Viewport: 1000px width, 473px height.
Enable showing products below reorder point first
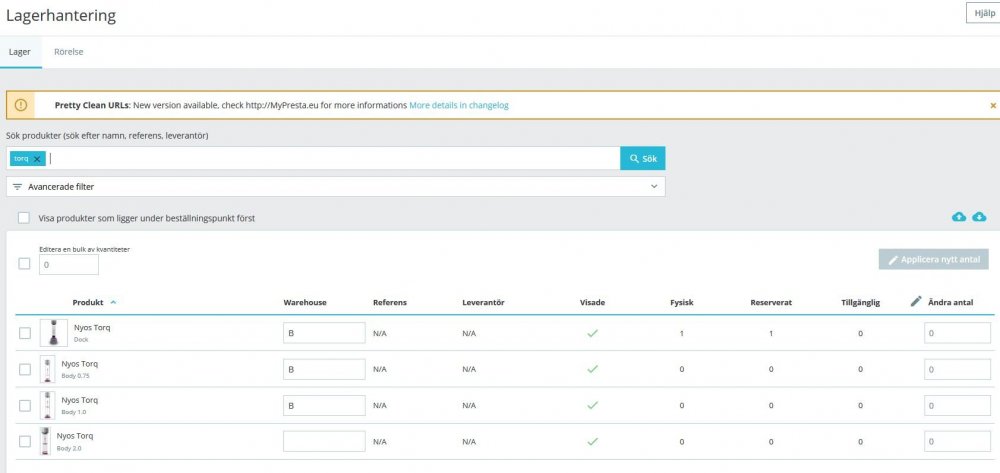[23, 218]
